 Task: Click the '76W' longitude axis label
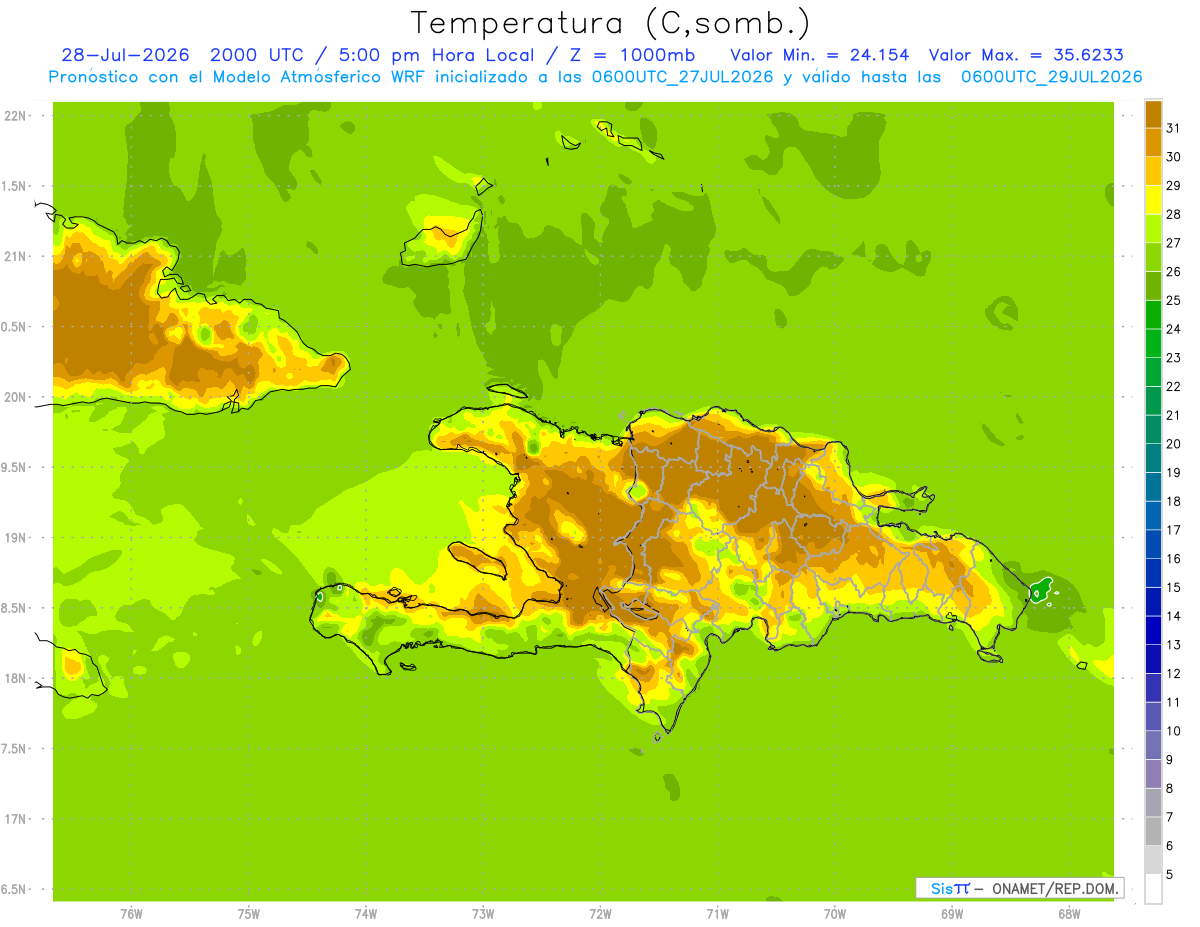click(131, 913)
